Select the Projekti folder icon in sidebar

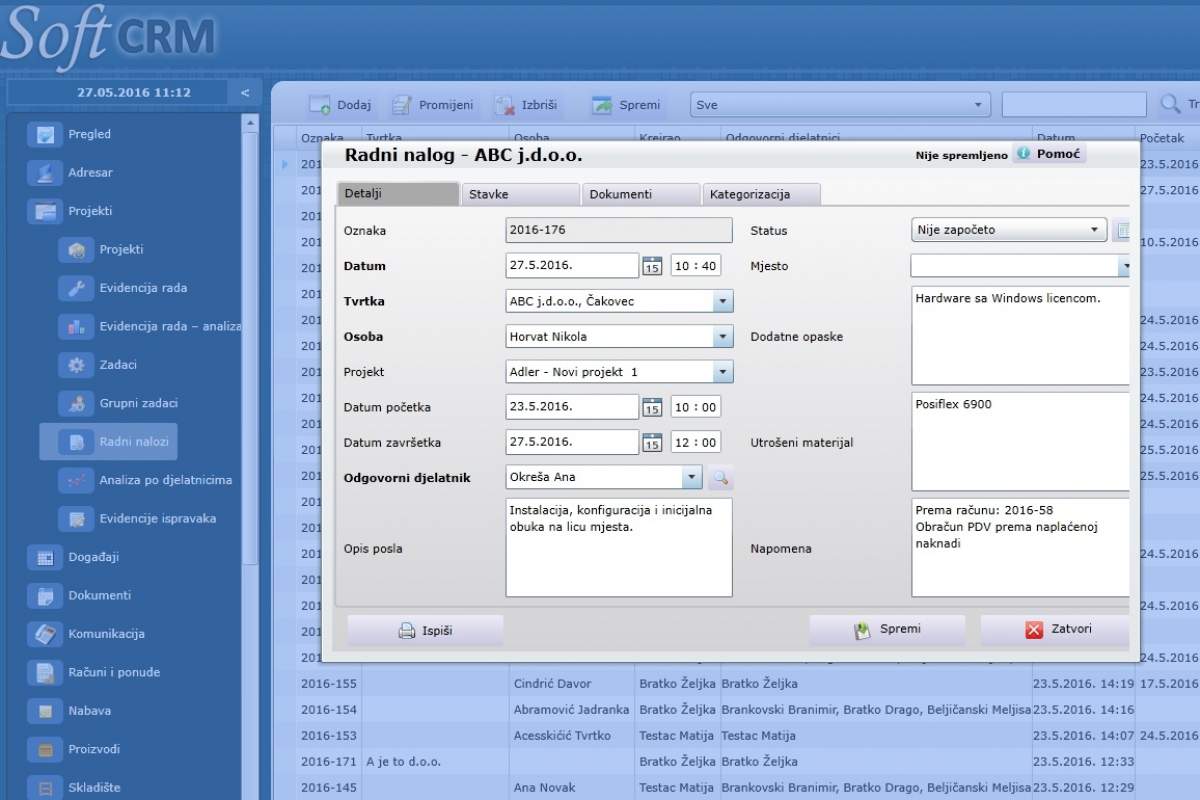(45, 211)
